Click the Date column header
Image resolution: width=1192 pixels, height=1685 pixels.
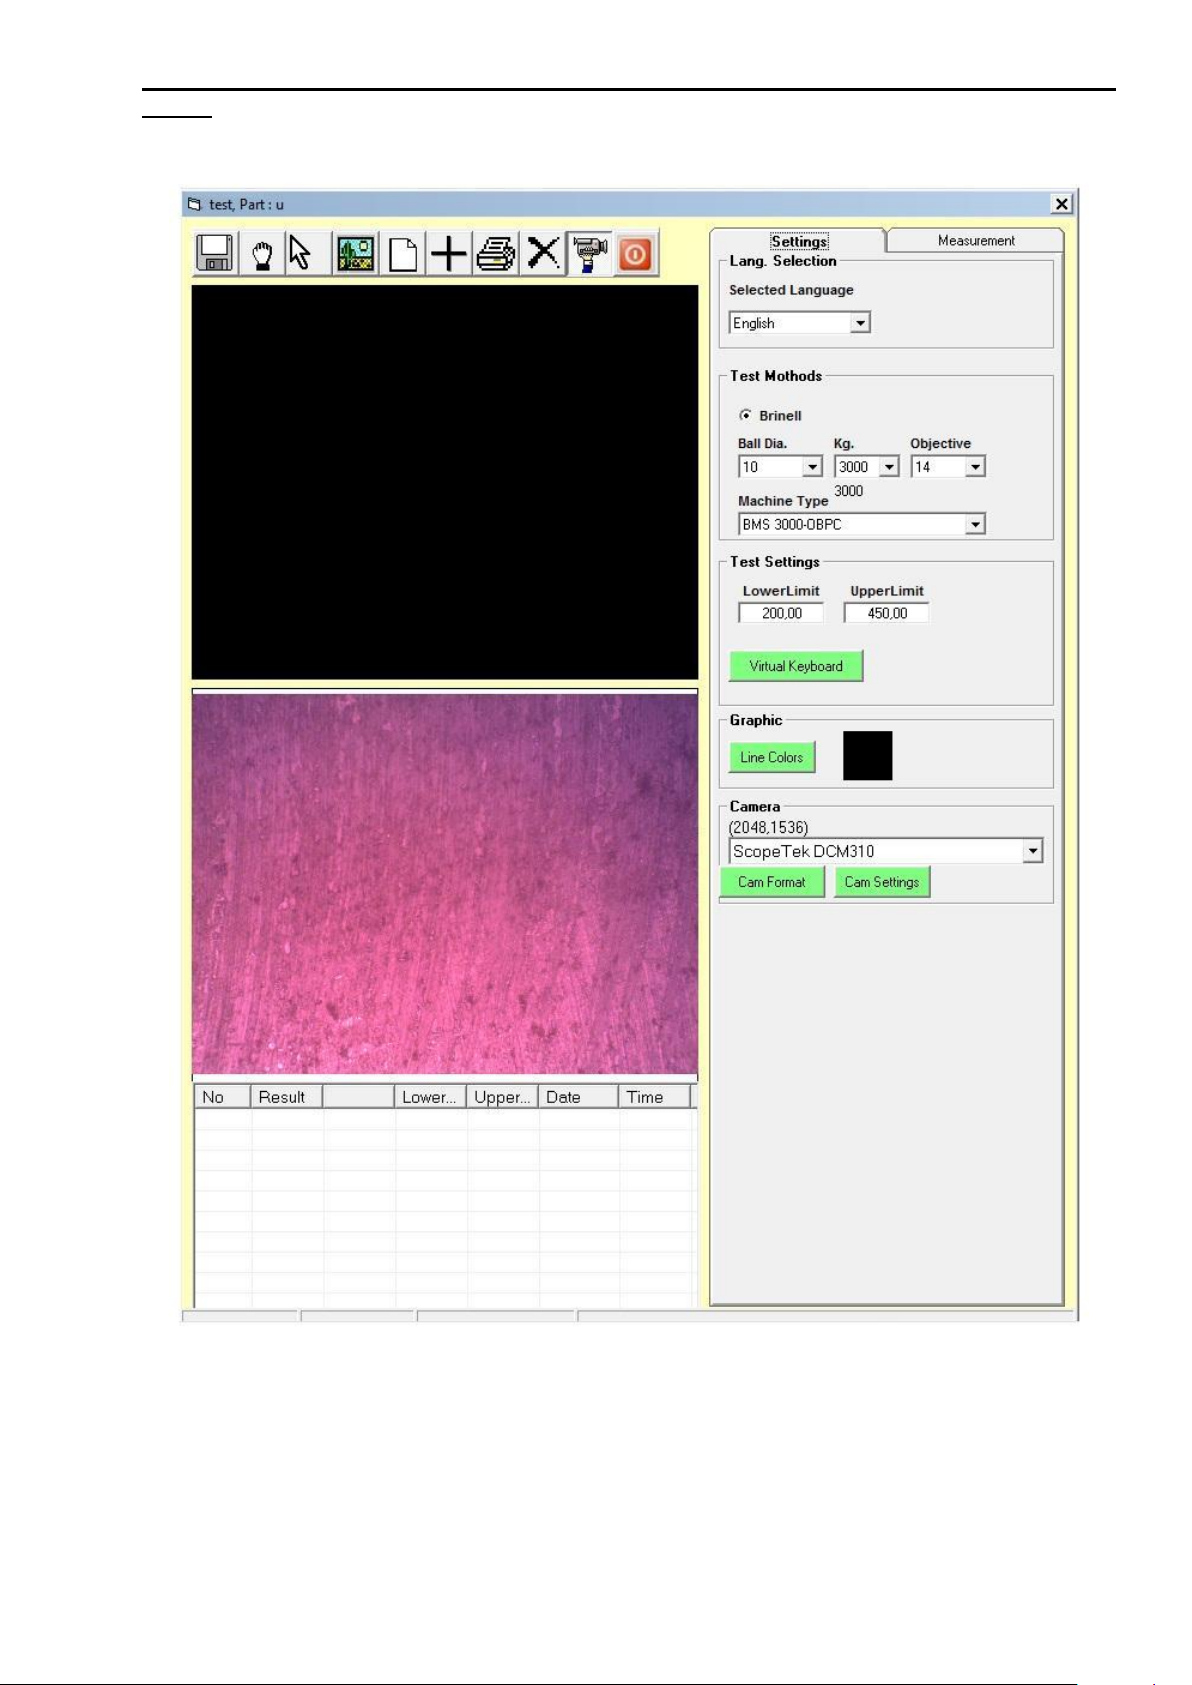(x=578, y=1097)
